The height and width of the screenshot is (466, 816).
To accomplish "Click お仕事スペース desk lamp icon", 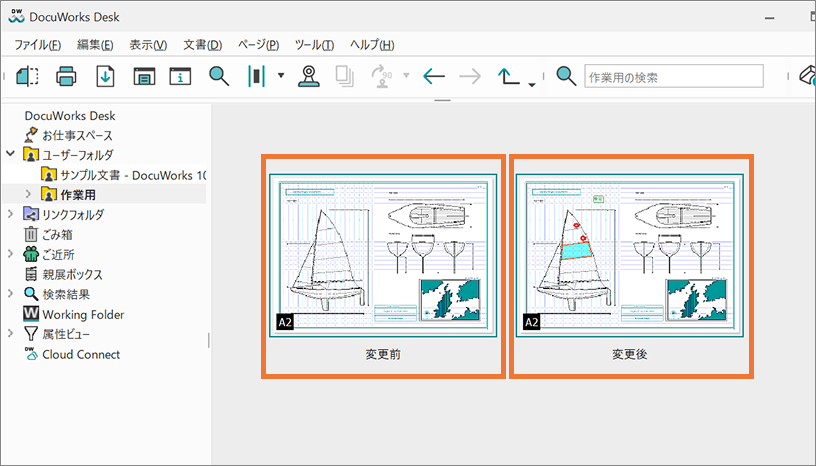I will coord(31,135).
